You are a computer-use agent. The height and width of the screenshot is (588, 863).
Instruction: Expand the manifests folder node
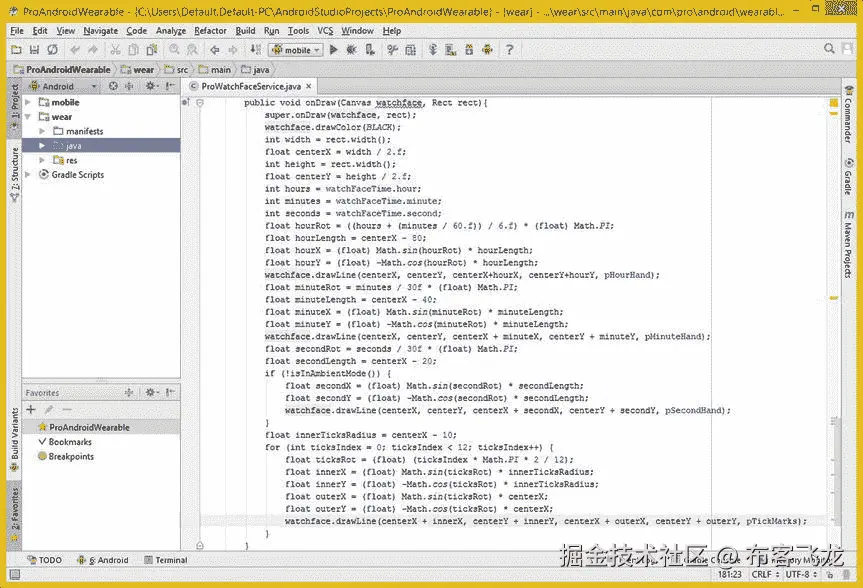point(42,131)
